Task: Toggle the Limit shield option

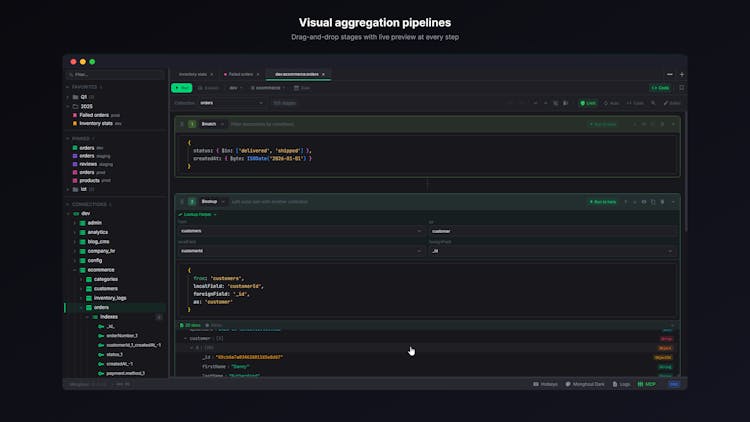Action: (x=588, y=102)
